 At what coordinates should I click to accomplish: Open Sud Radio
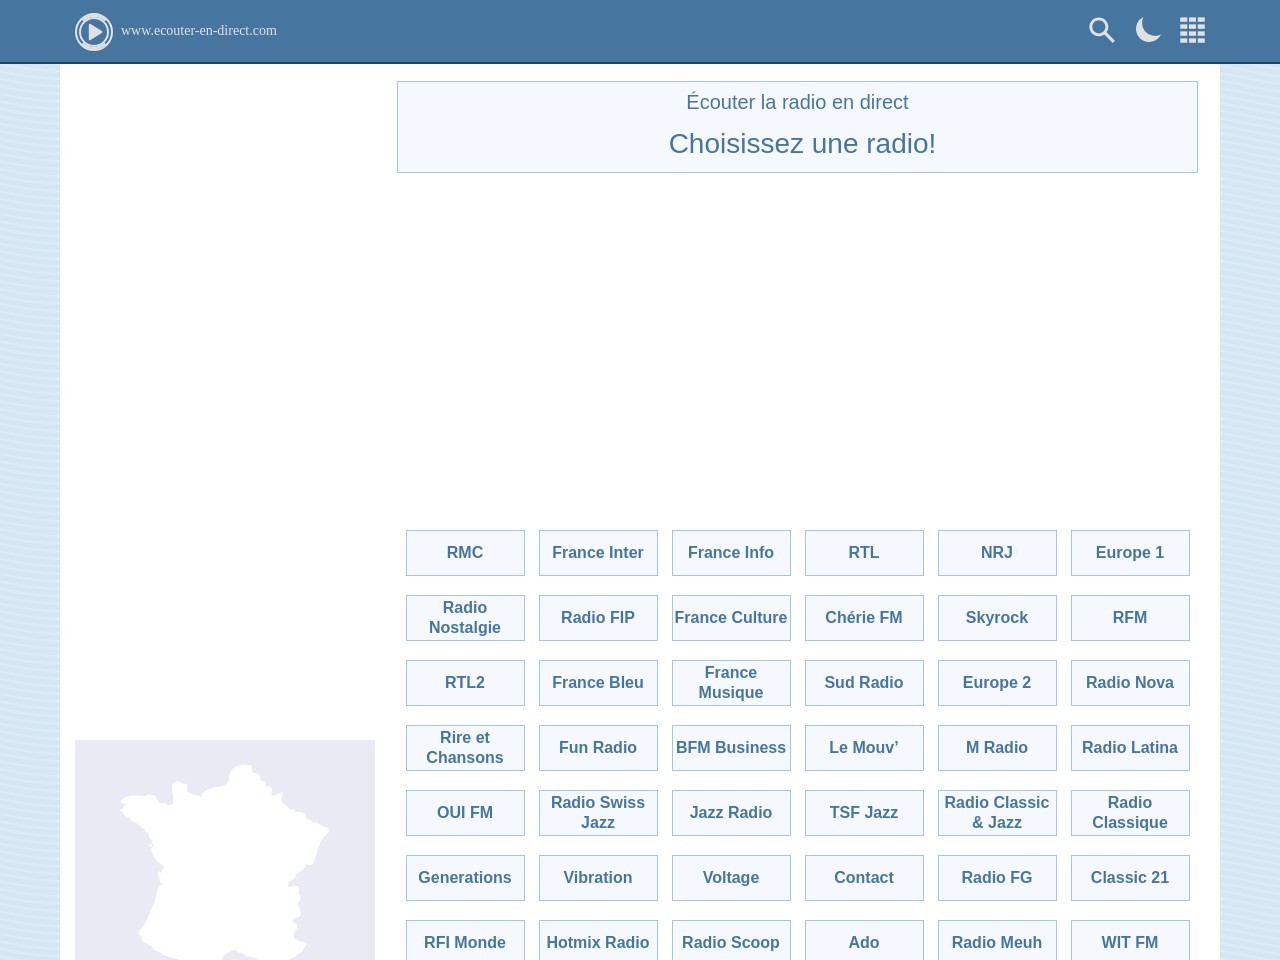click(864, 683)
